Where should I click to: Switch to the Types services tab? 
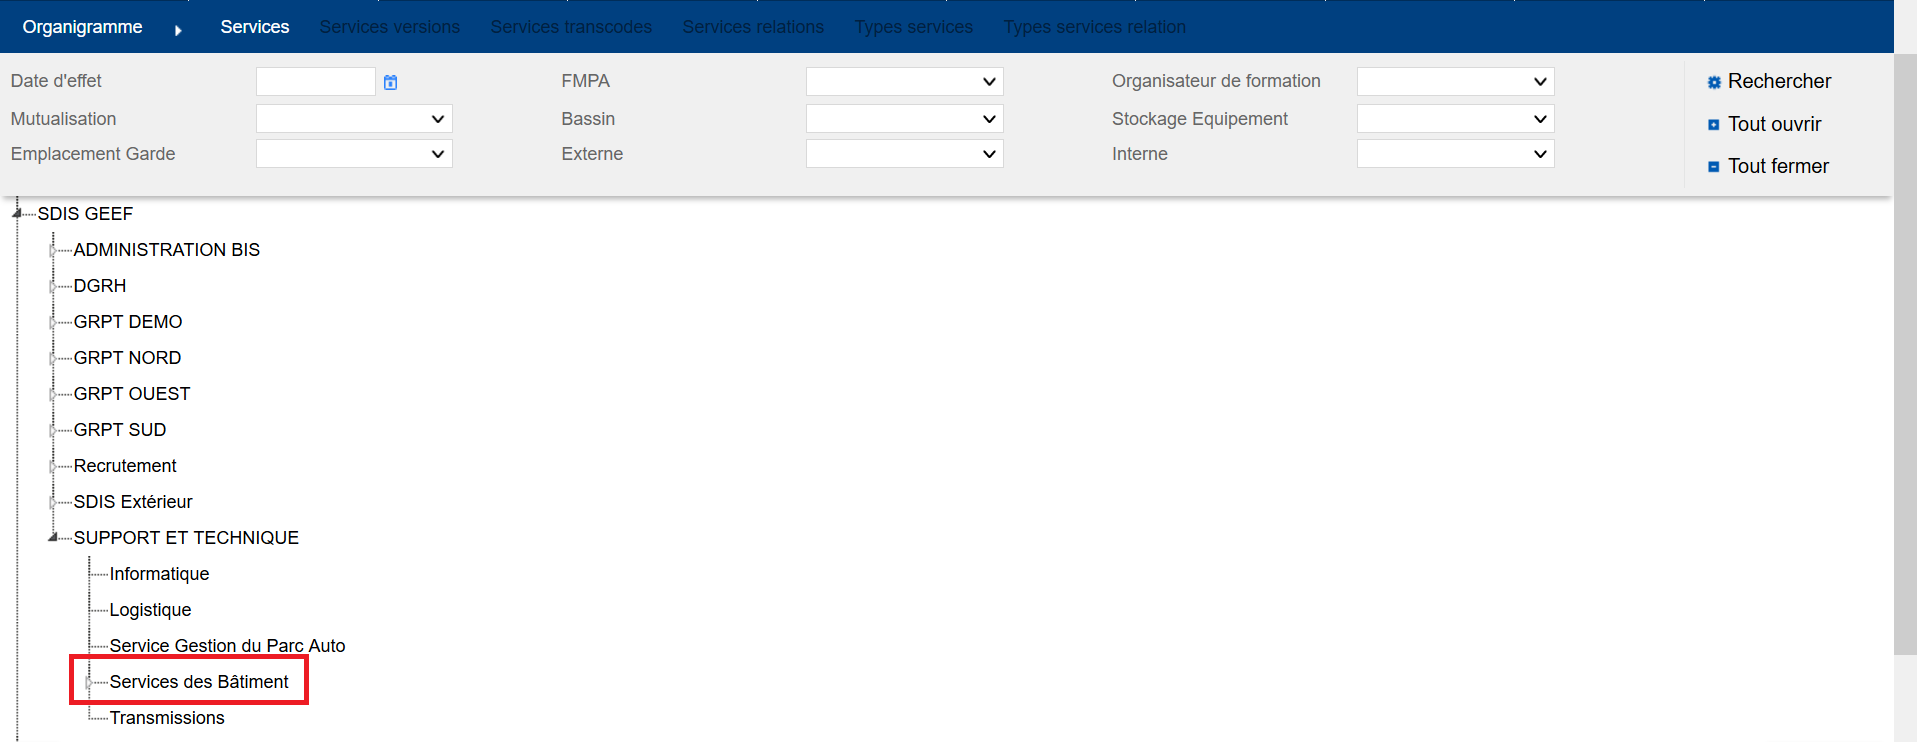point(913,27)
